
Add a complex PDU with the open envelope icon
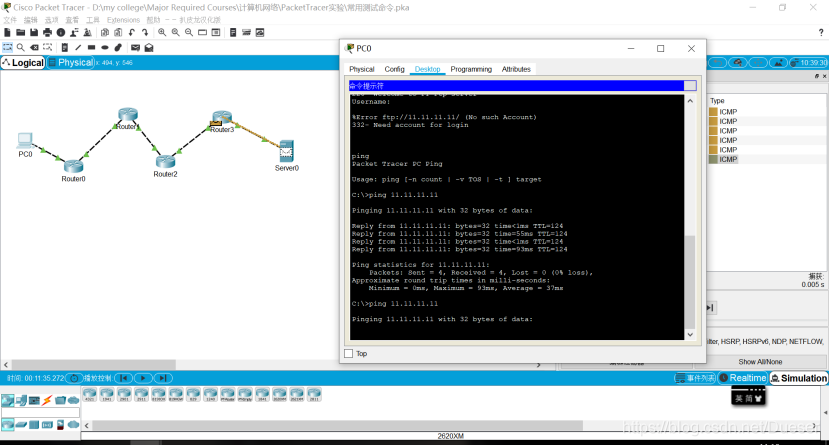149,48
